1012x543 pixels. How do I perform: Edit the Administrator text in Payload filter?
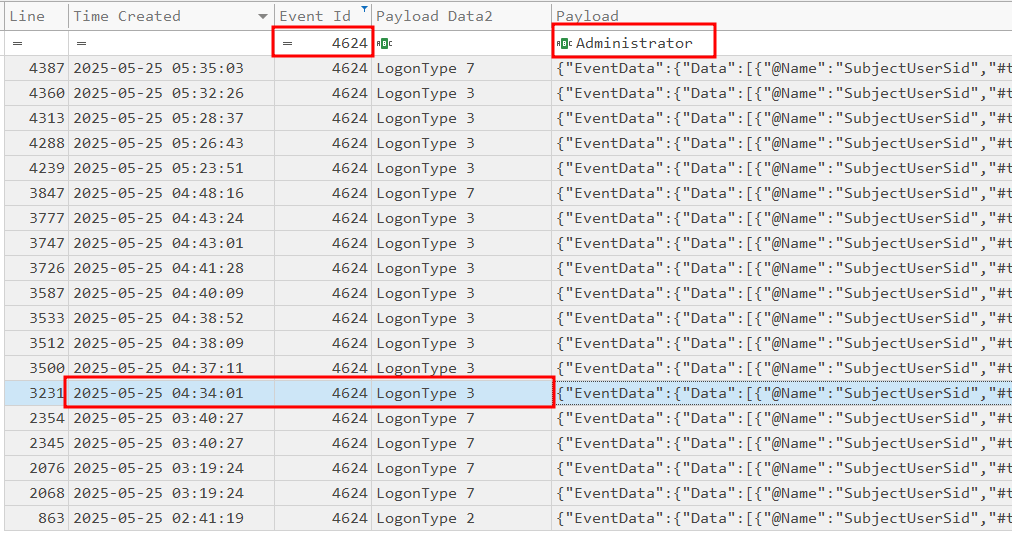634,43
